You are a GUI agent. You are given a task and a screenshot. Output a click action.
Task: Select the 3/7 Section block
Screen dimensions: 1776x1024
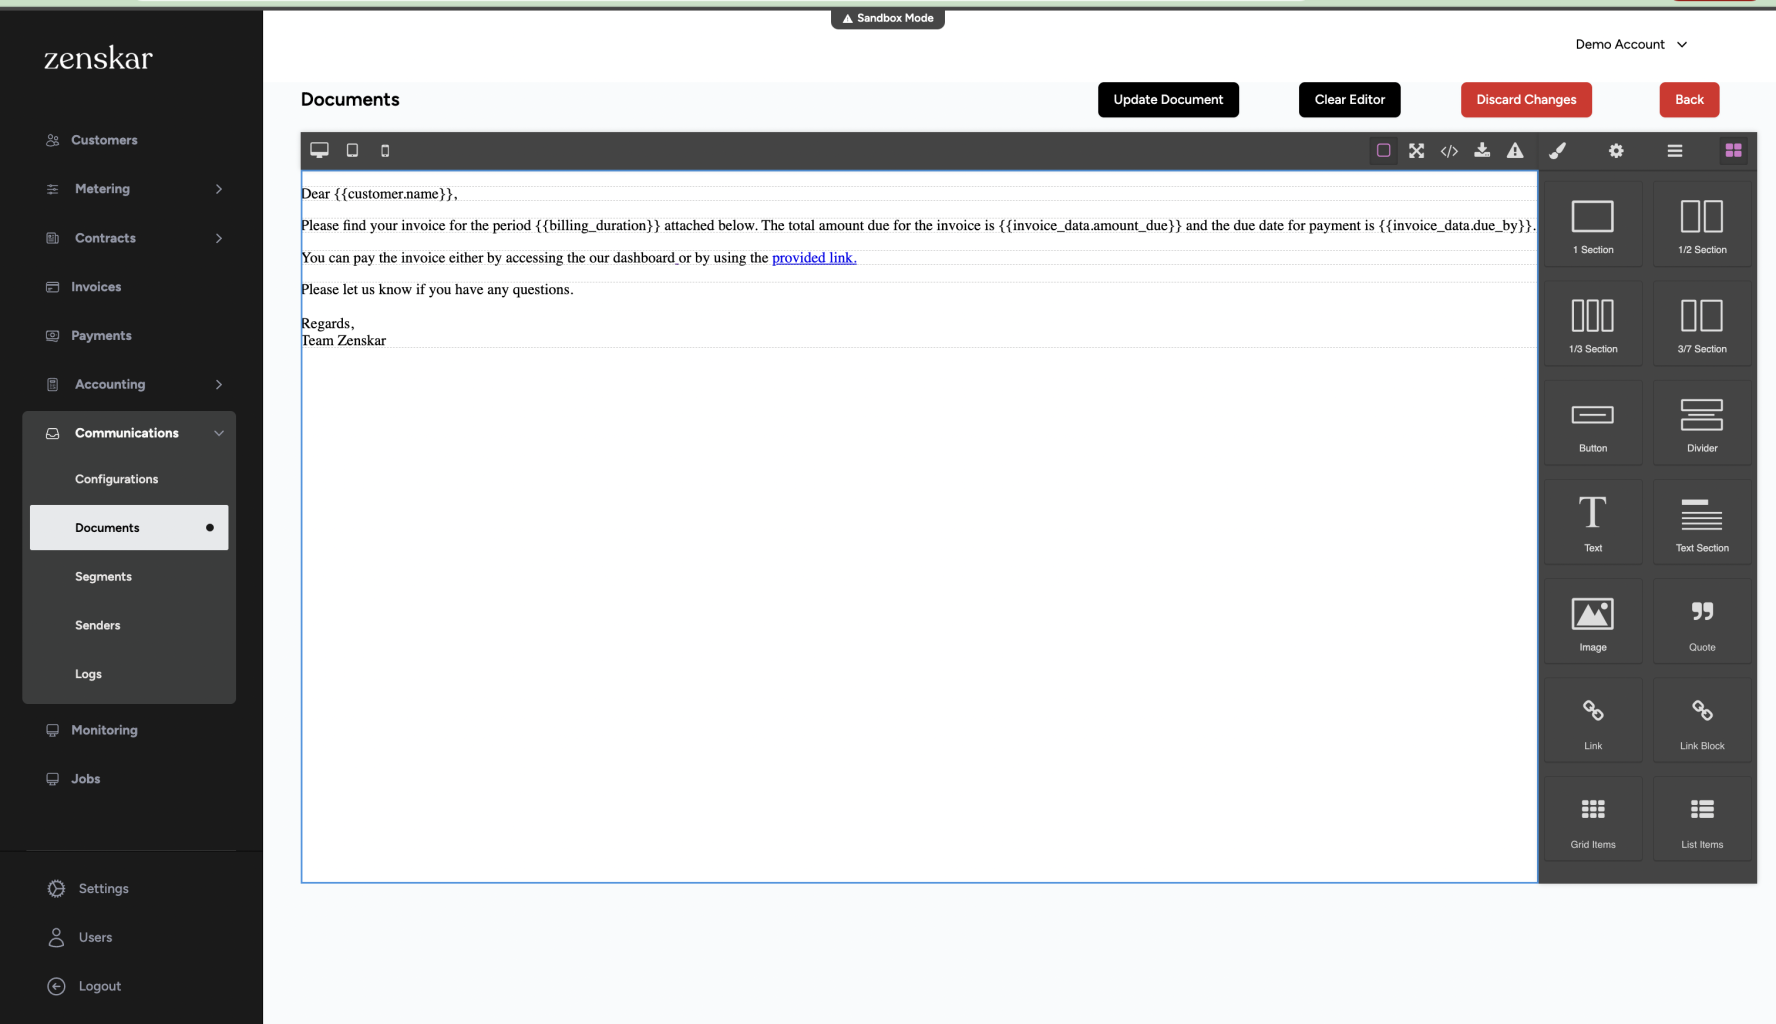point(1702,323)
